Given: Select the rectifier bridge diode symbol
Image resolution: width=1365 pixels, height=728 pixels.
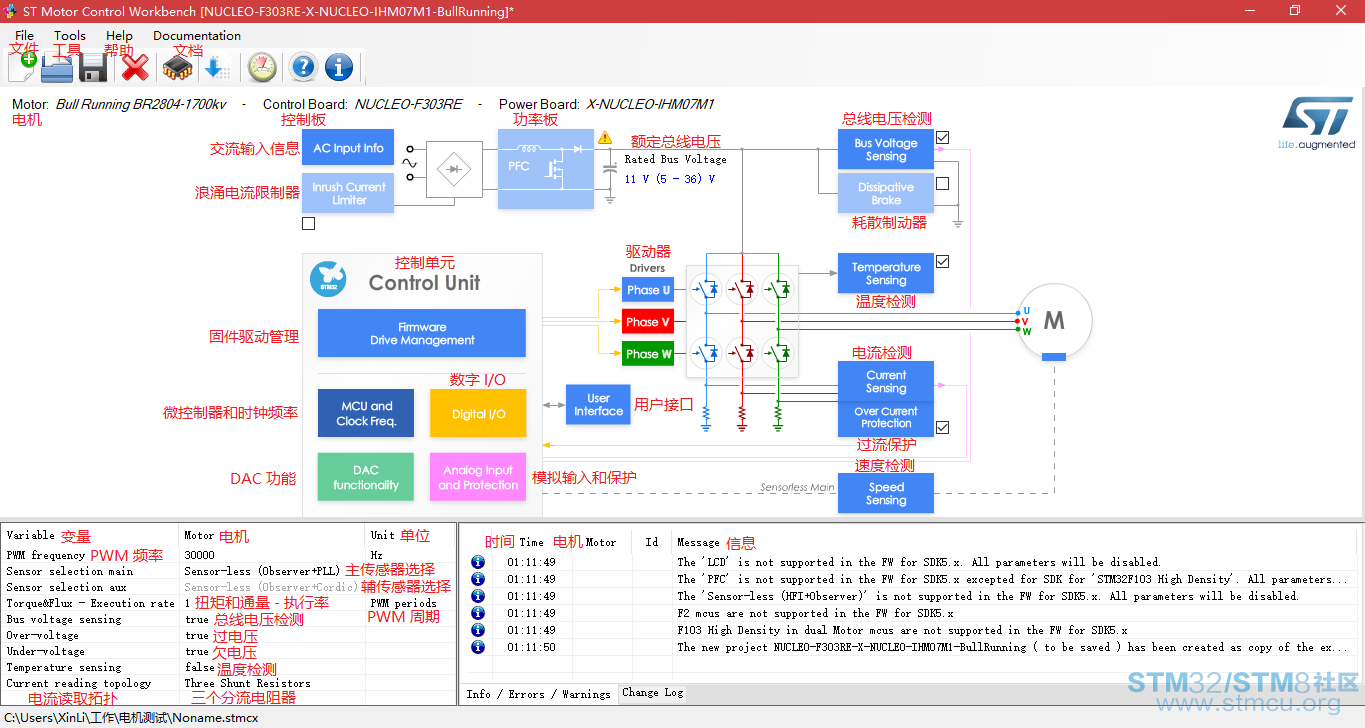Looking at the screenshot, I should 454,168.
